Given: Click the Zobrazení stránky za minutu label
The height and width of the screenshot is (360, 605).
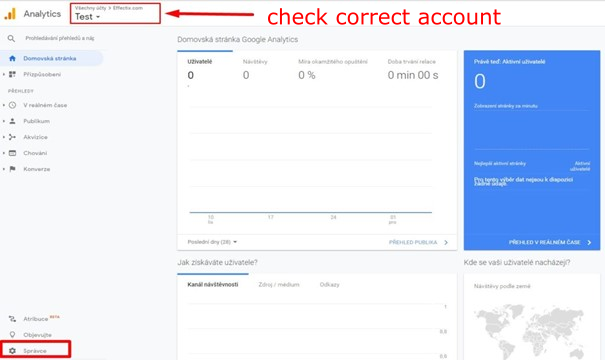Looking at the screenshot, I should pos(505,106).
